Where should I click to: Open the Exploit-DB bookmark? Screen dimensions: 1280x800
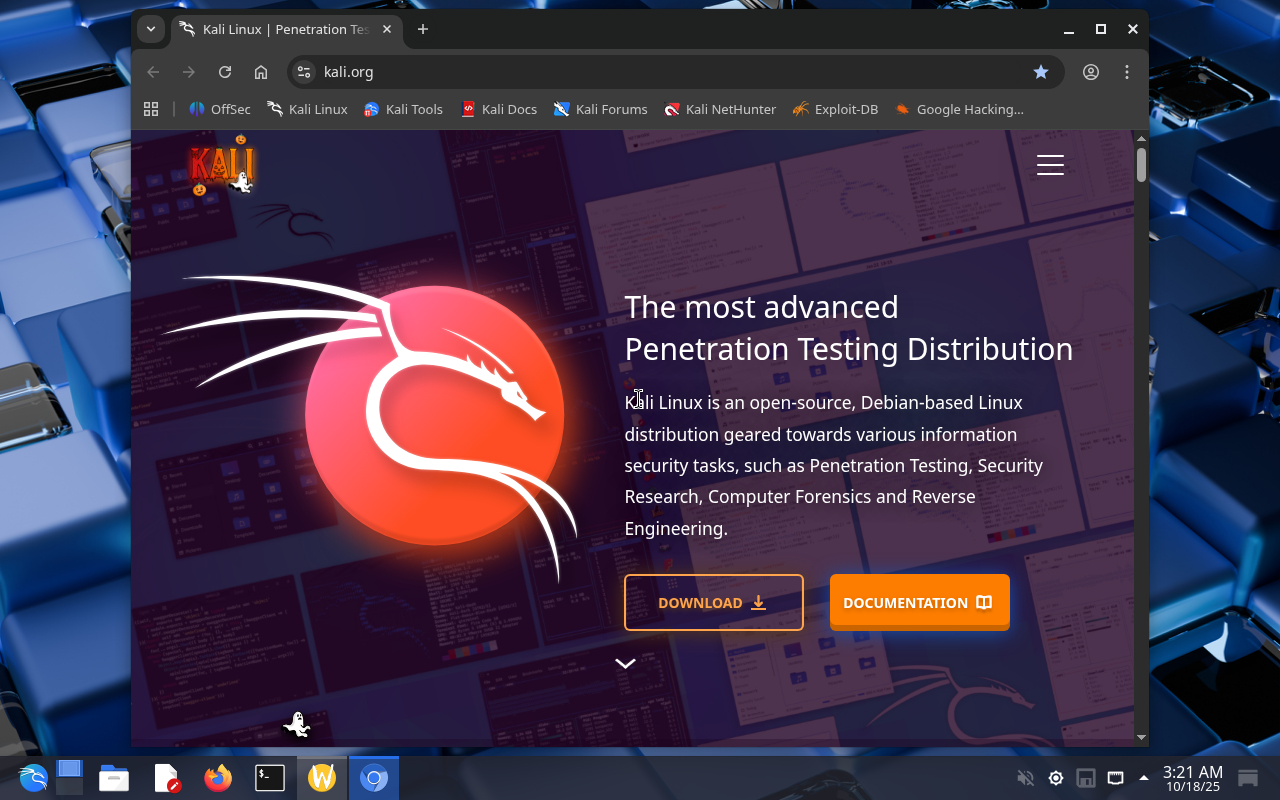835,109
